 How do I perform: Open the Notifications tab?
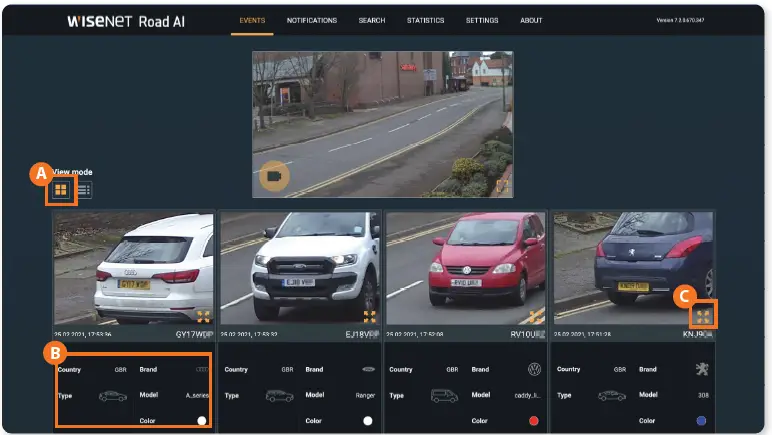[x=312, y=21]
